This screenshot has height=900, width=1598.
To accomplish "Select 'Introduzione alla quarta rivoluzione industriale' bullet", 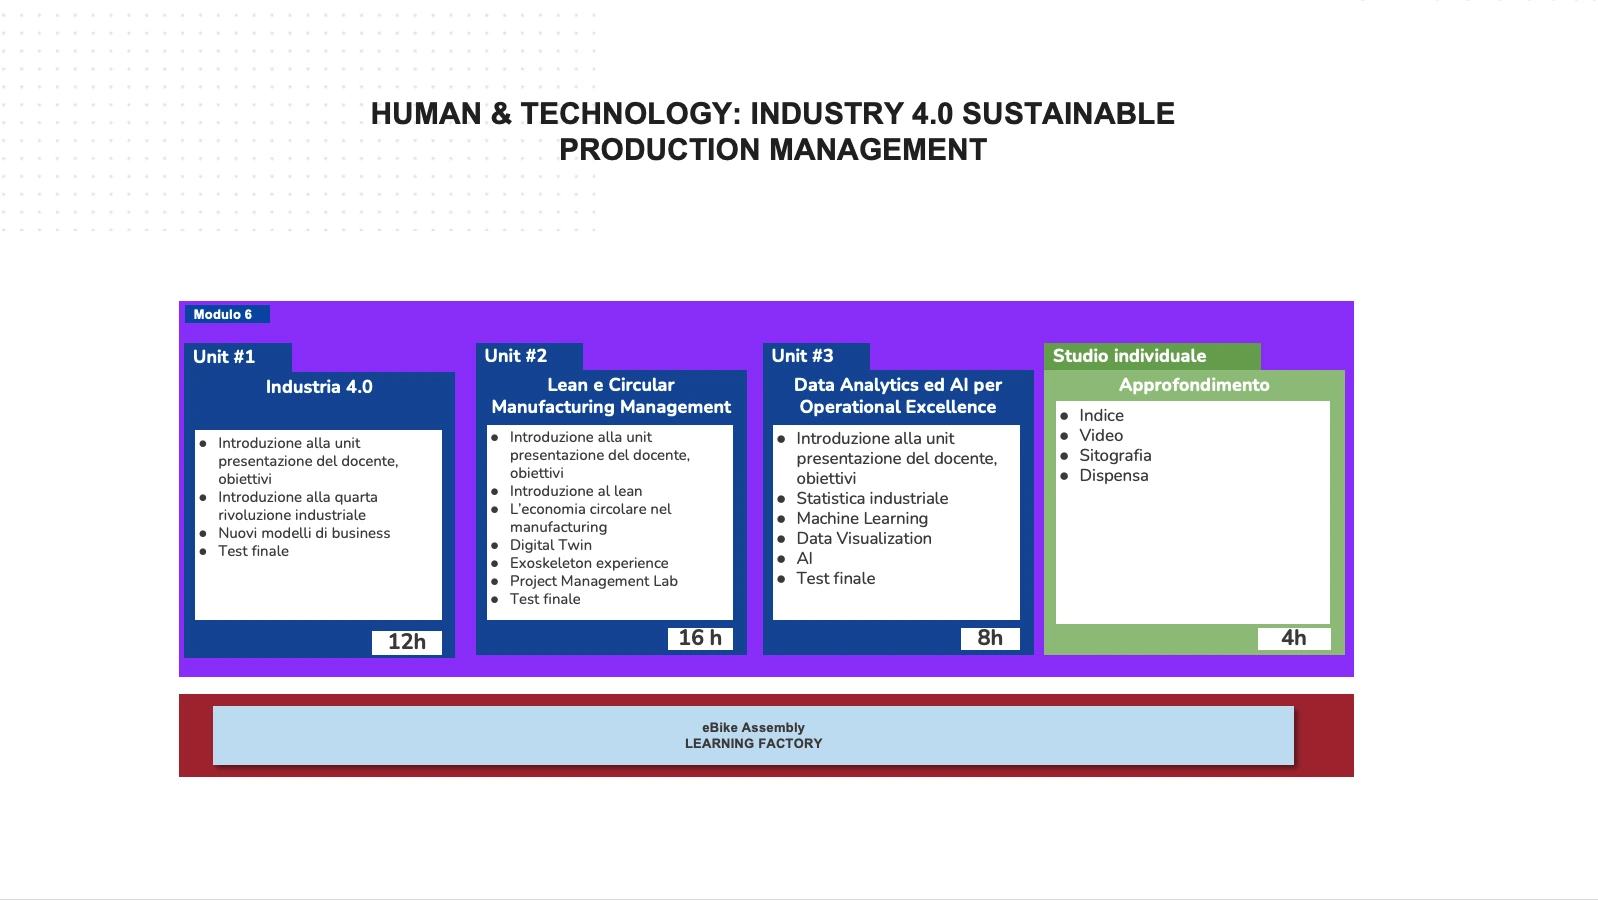I will click(x=298, y=506).
